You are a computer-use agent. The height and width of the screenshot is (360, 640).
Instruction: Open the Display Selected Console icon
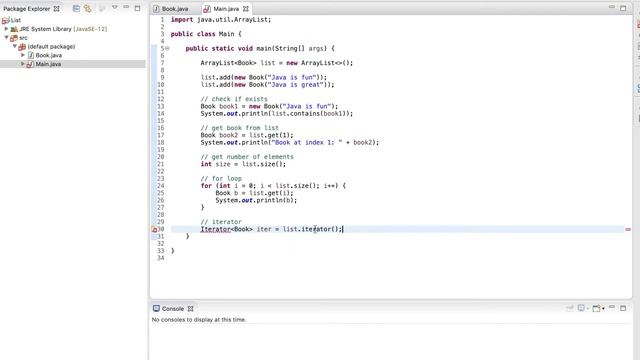tap(581, 308)
